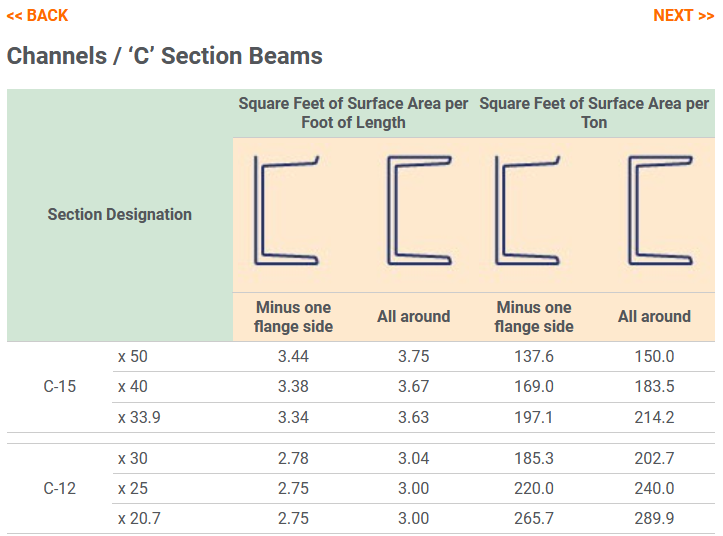This screenshot has height=536, width=723.
Task: Select the C-15 section label
Action: coord(60,387)
